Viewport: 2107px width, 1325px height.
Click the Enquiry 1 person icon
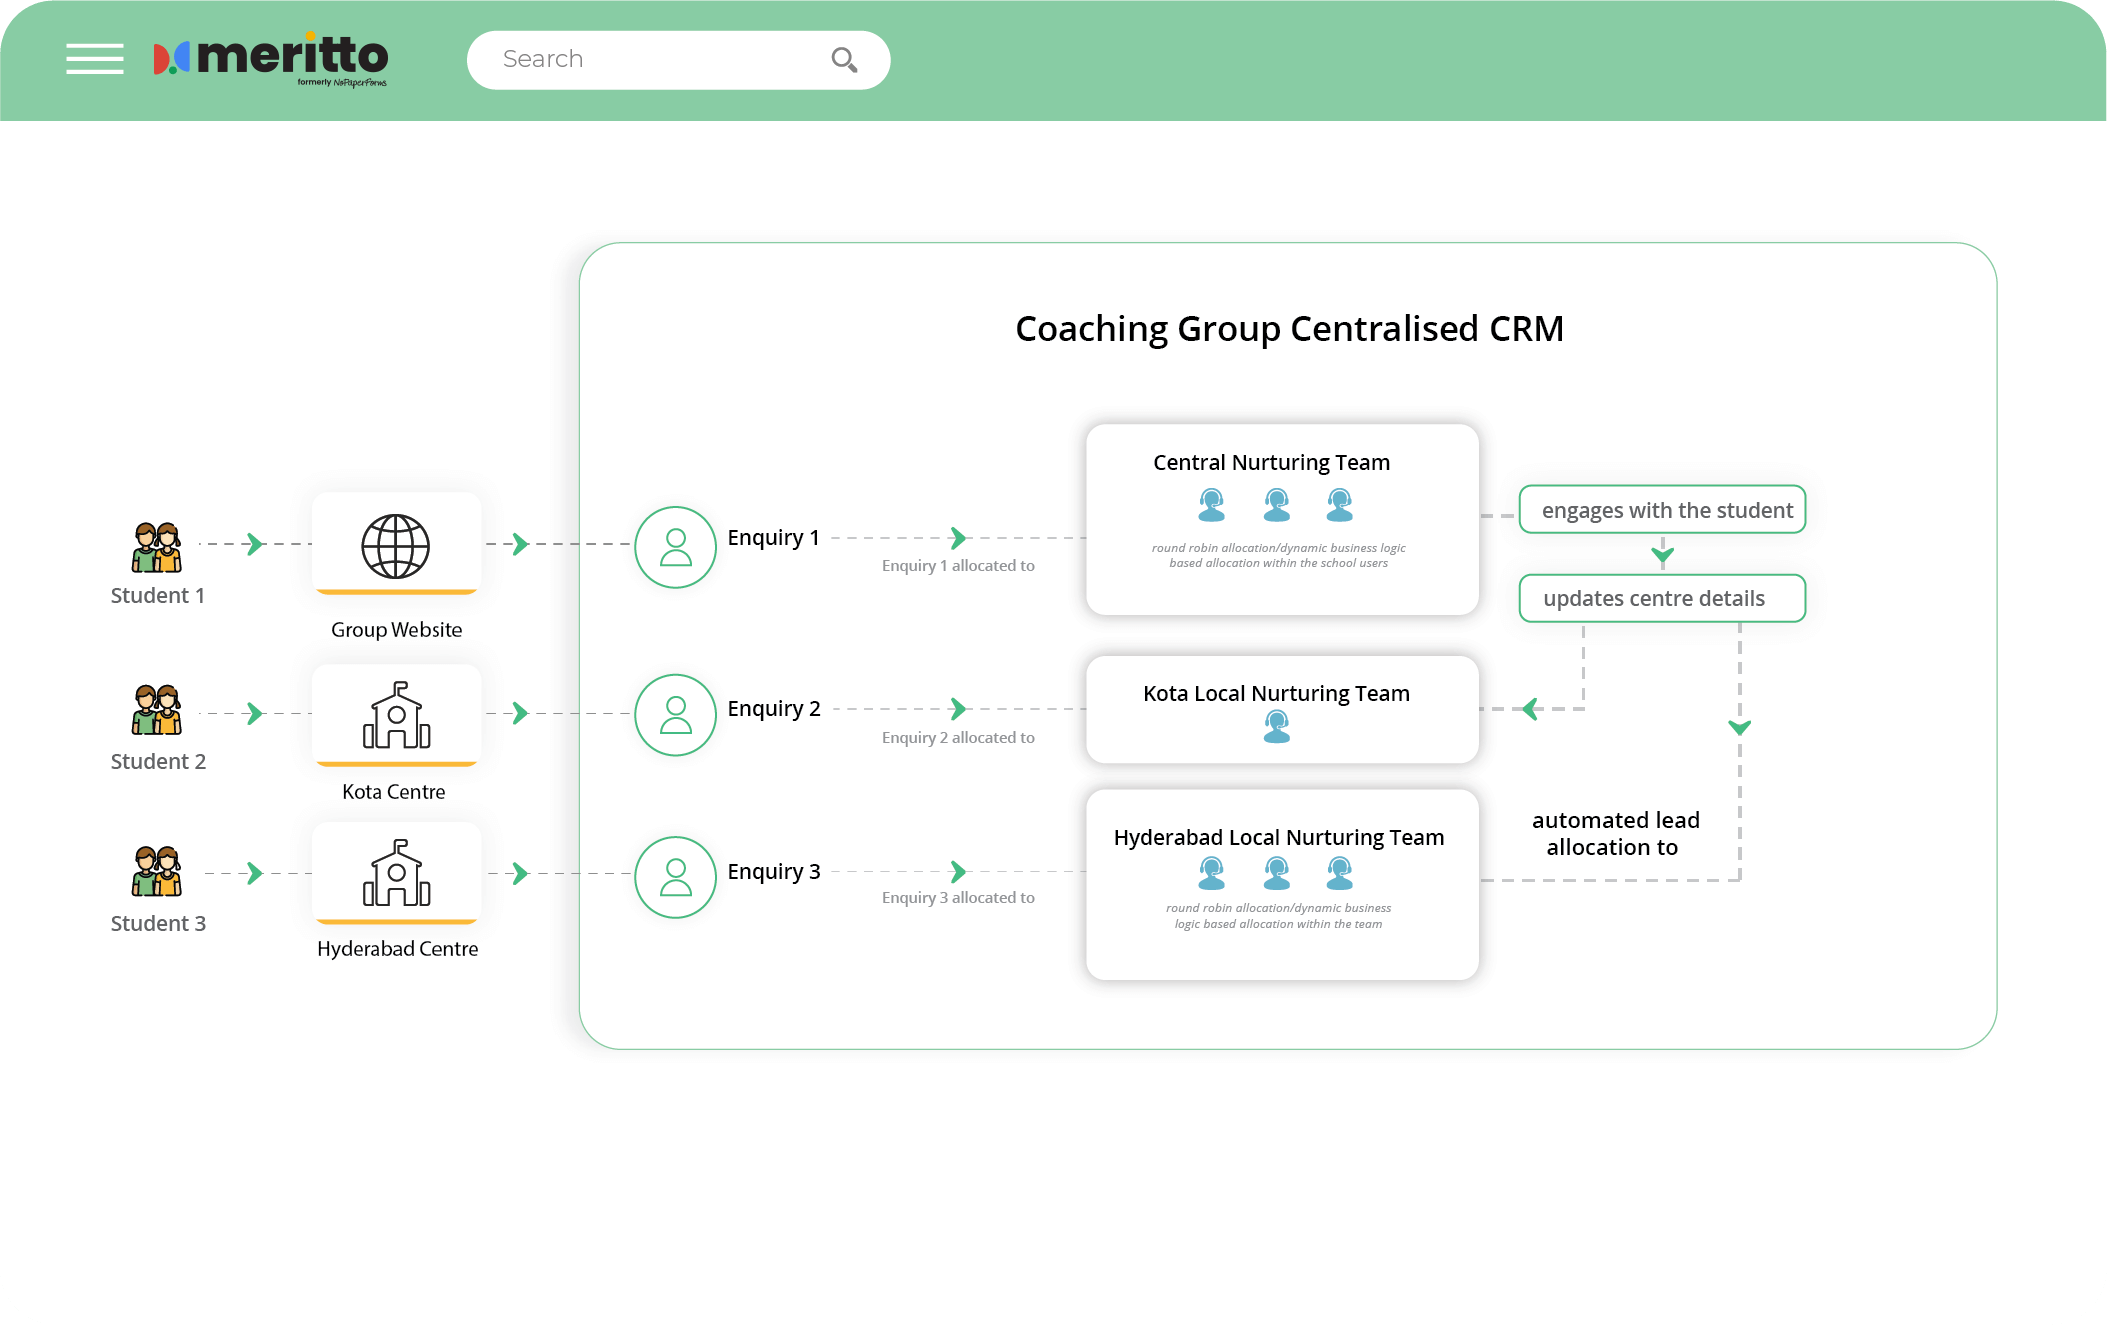click(x=674, y=547)
